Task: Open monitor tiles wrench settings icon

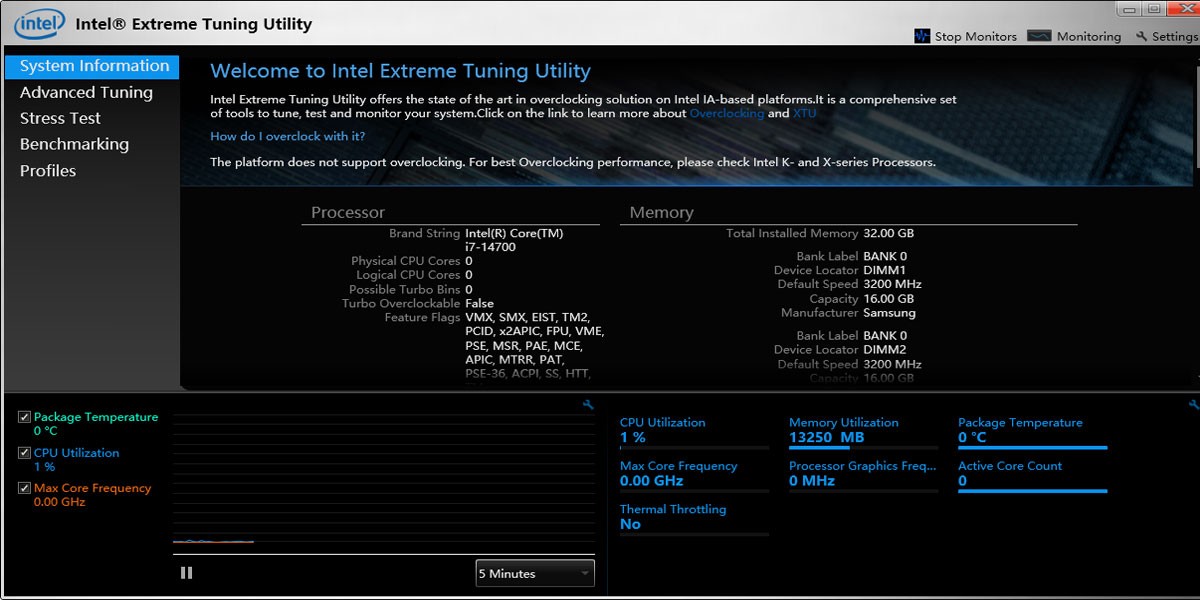Action: (1193, 404)
